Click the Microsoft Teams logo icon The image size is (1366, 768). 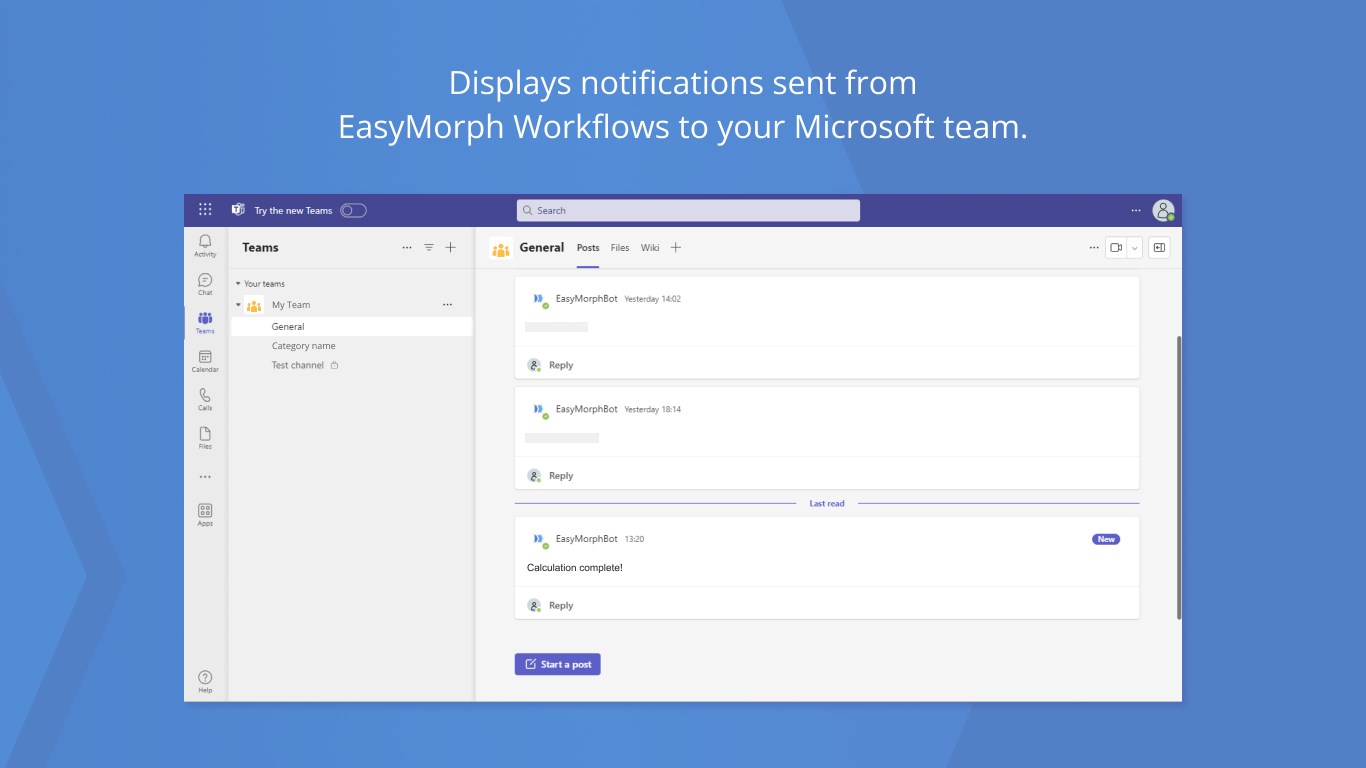click(x=238, y=210)
